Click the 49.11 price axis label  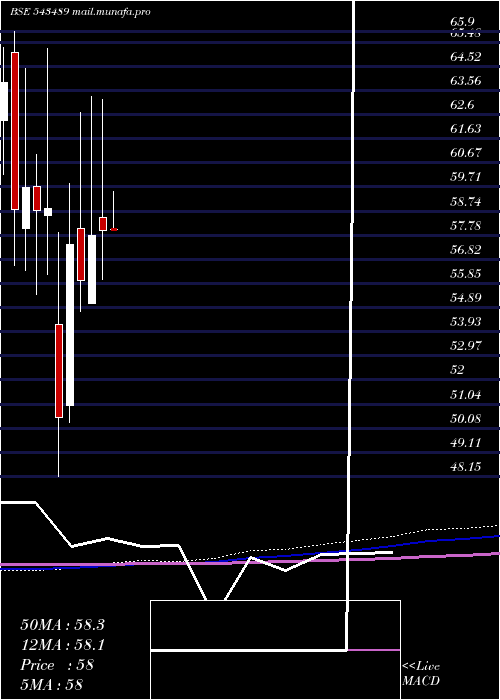click(x=466, y=443)
